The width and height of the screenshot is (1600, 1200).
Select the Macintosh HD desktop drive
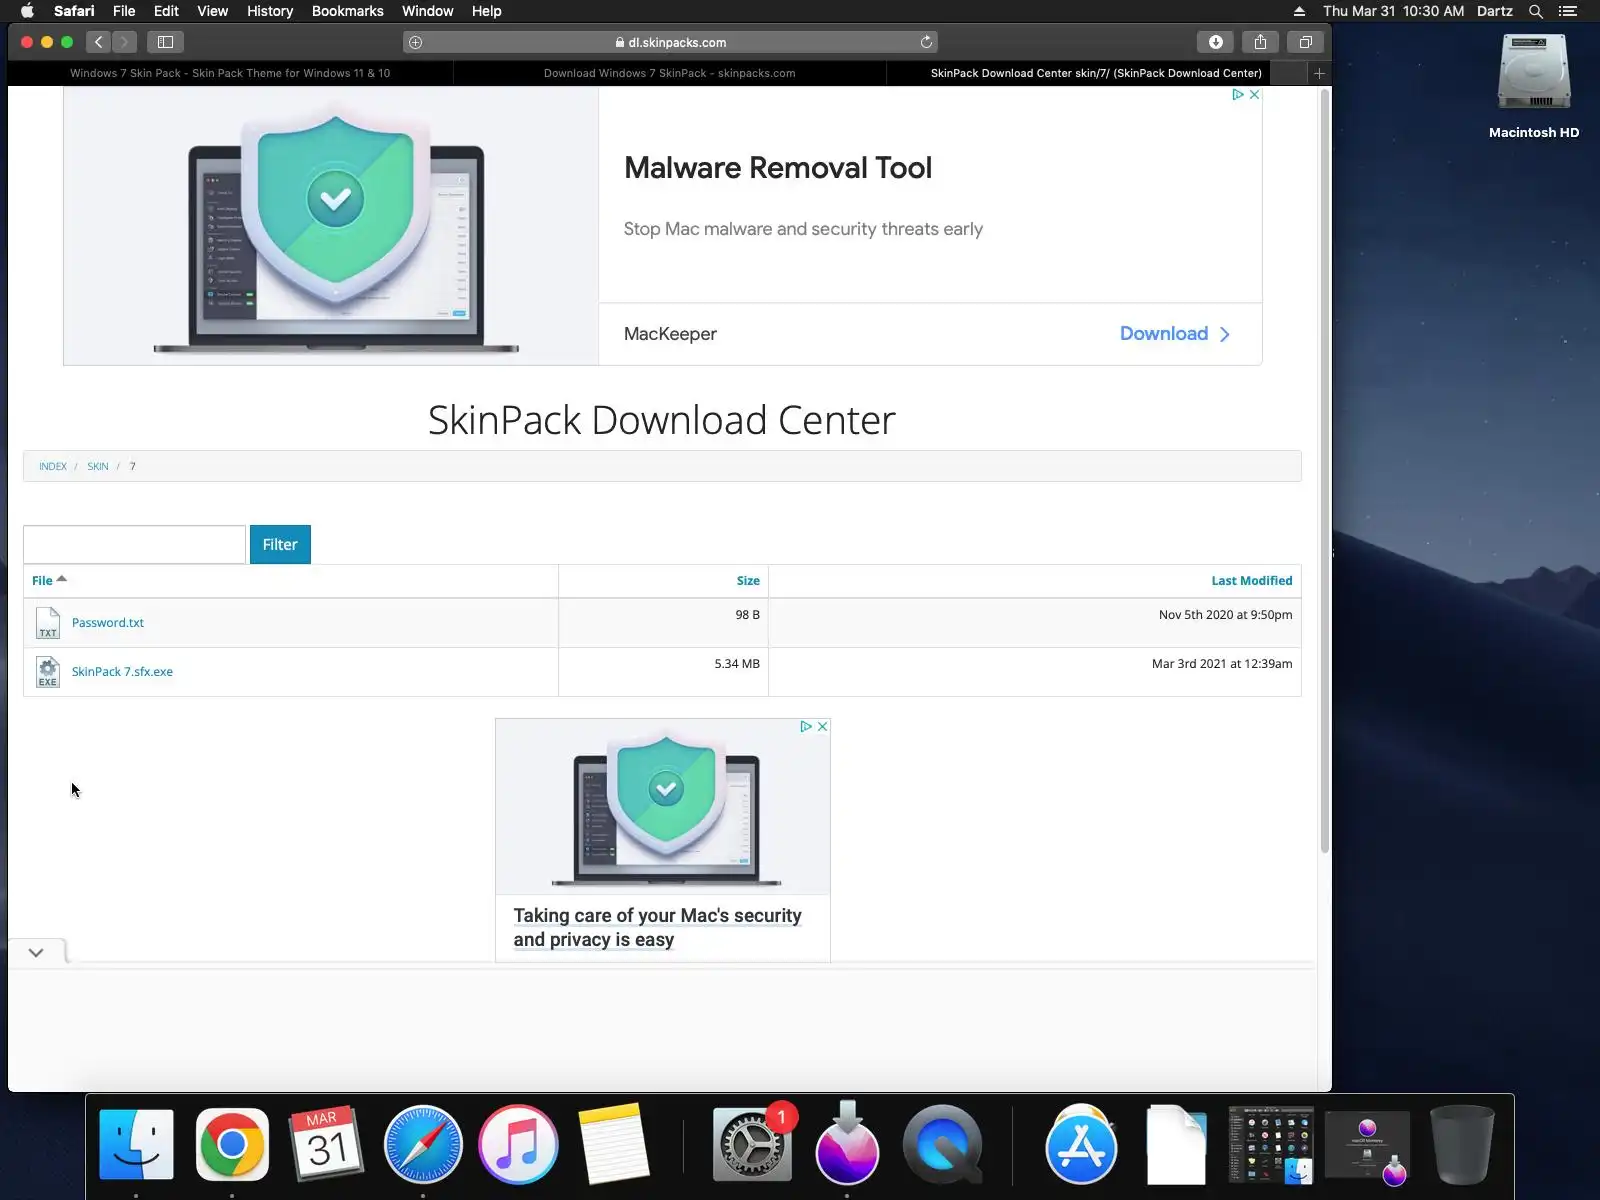pos(1534,86)
